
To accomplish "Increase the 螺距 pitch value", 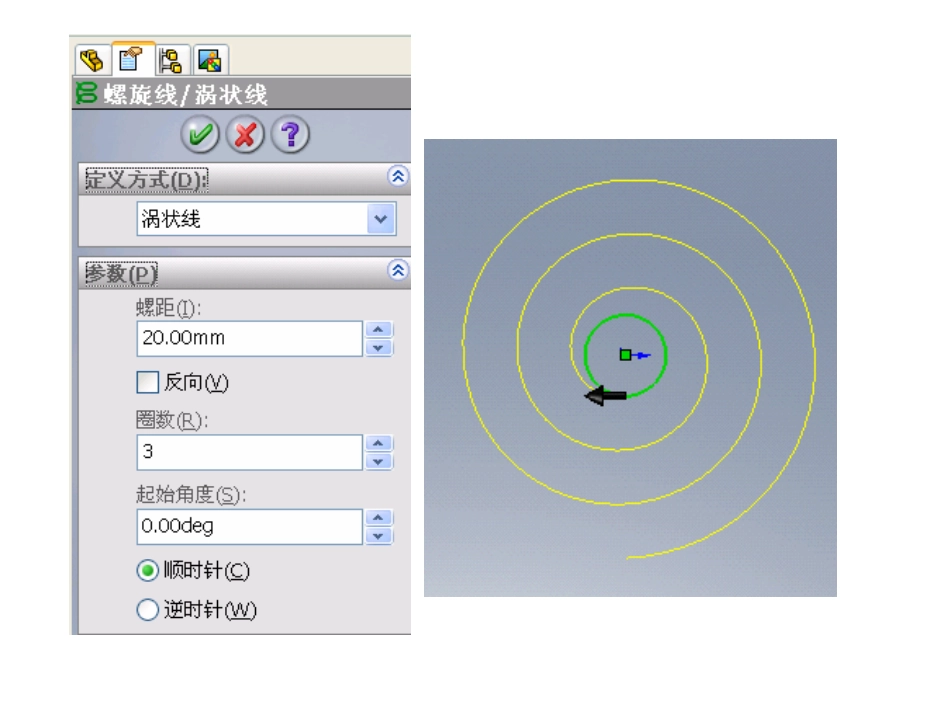I will pyautogui.click(x=379, y=329).
